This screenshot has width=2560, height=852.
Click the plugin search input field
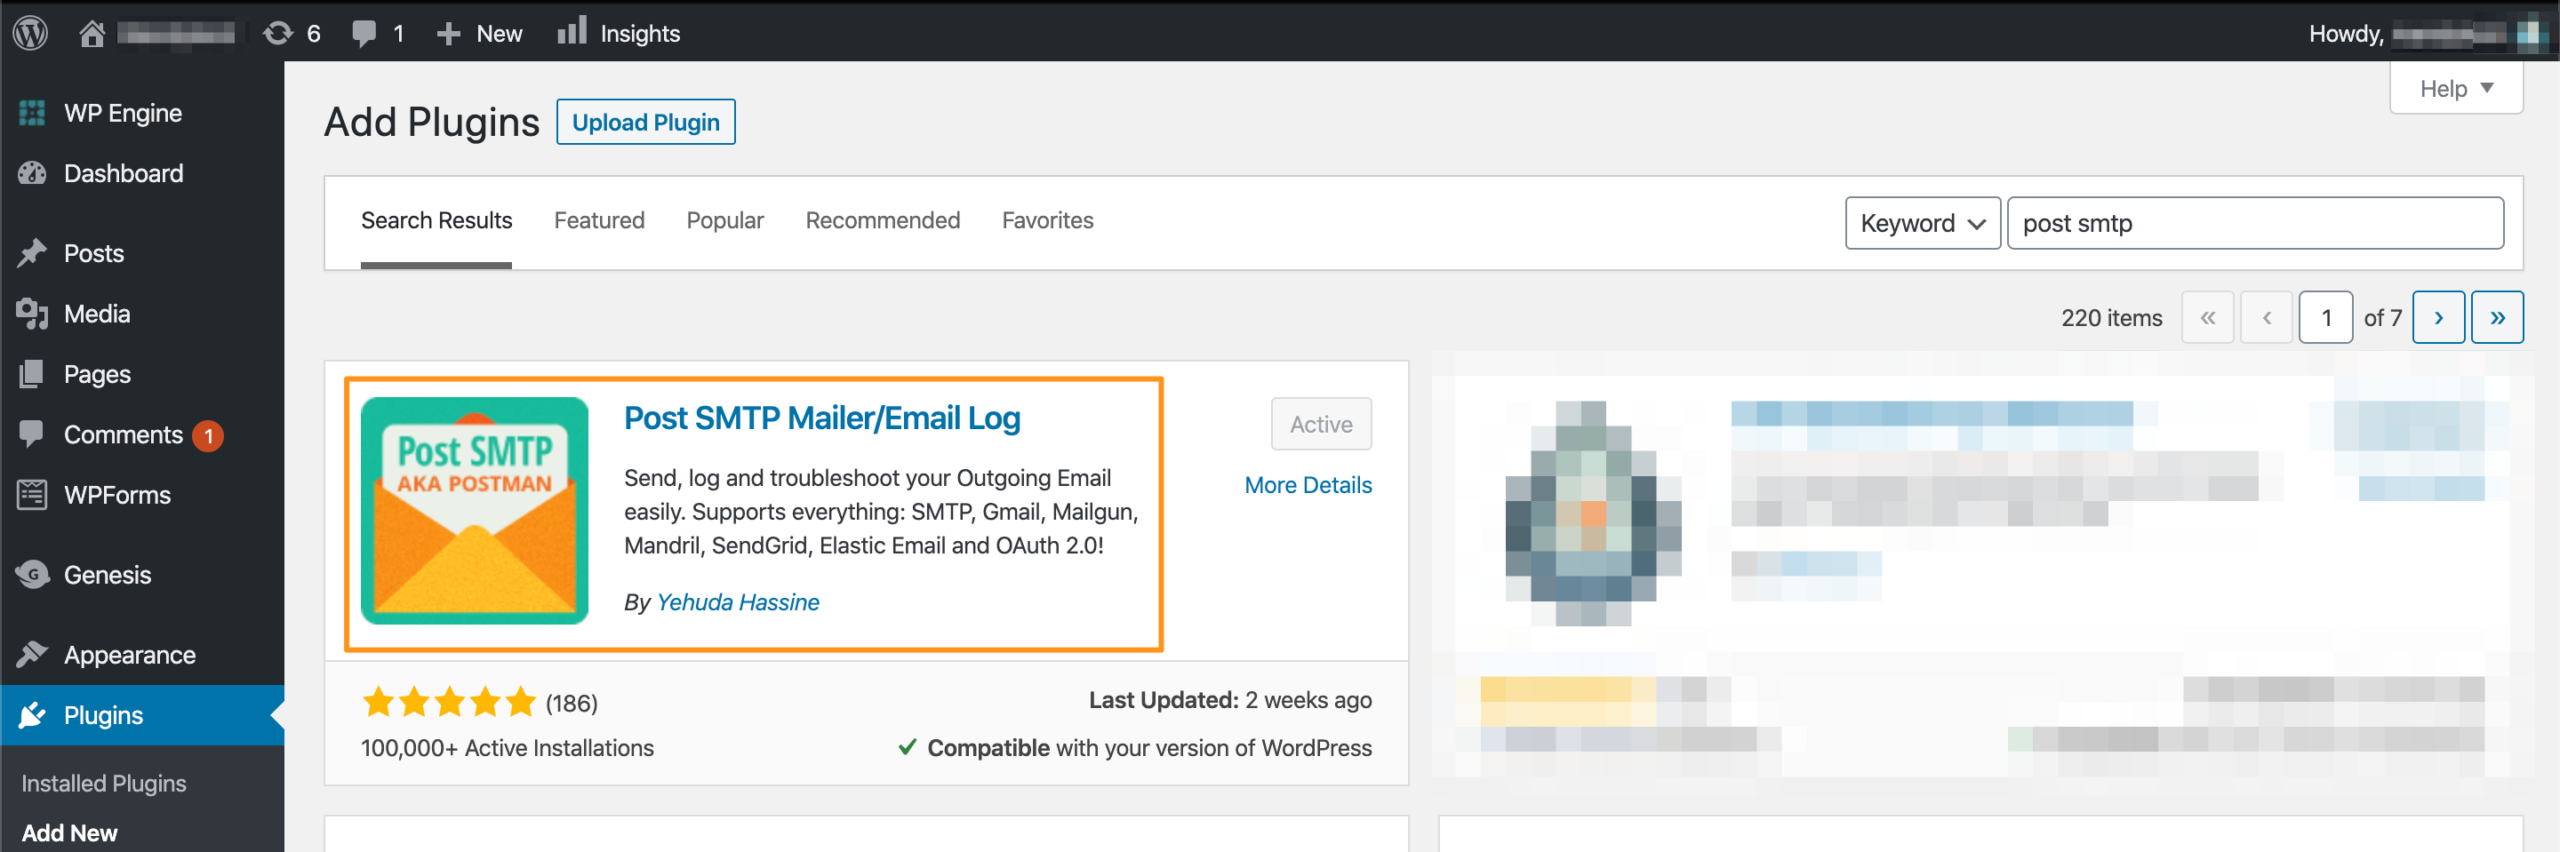coord(2254,223)
